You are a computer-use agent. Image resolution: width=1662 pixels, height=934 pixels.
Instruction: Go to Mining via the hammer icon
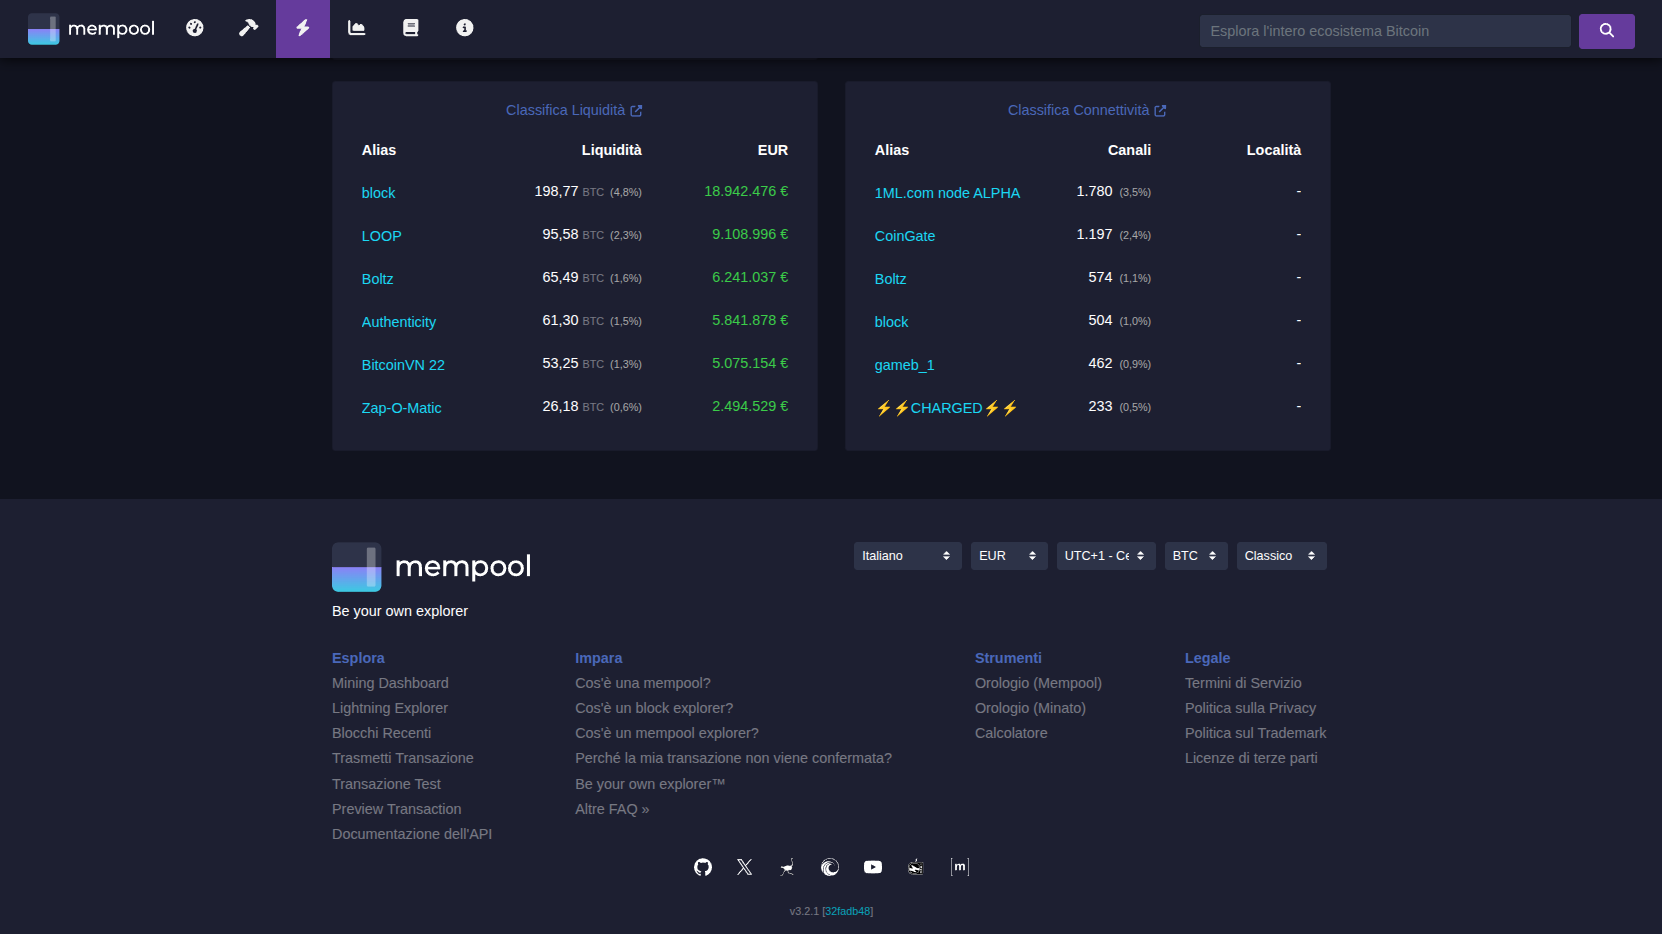pyautogui.click(x=249, y=28)
